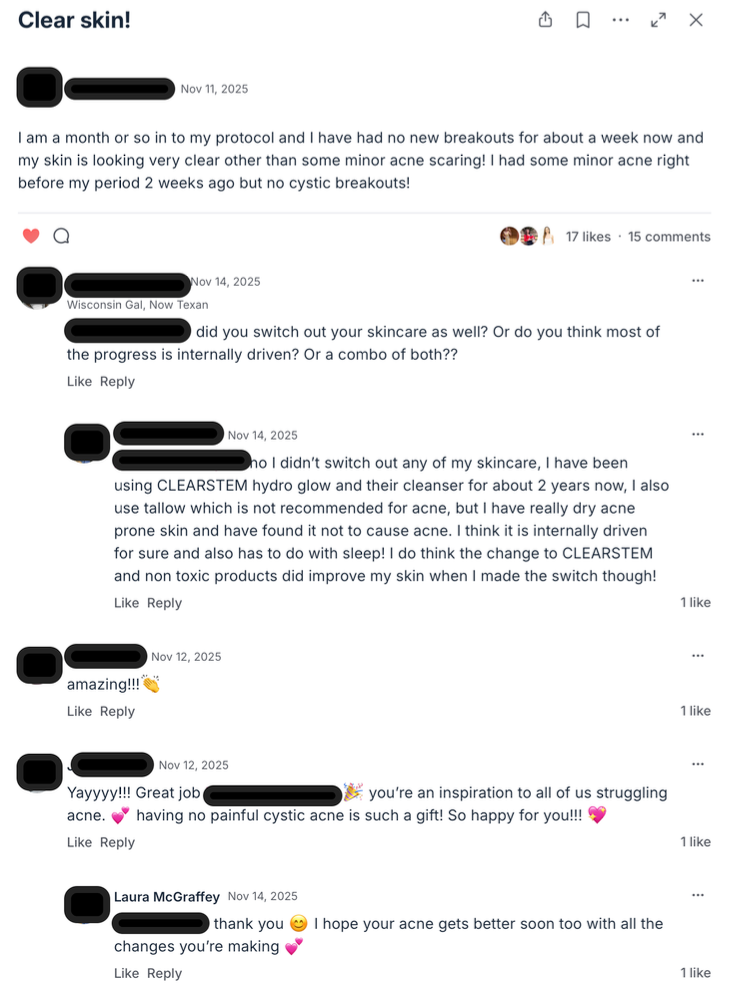Like the CLEARSTEM hydro glow reply
Image resolution: width=730 pixels, height=1000 pixels.
126,603
